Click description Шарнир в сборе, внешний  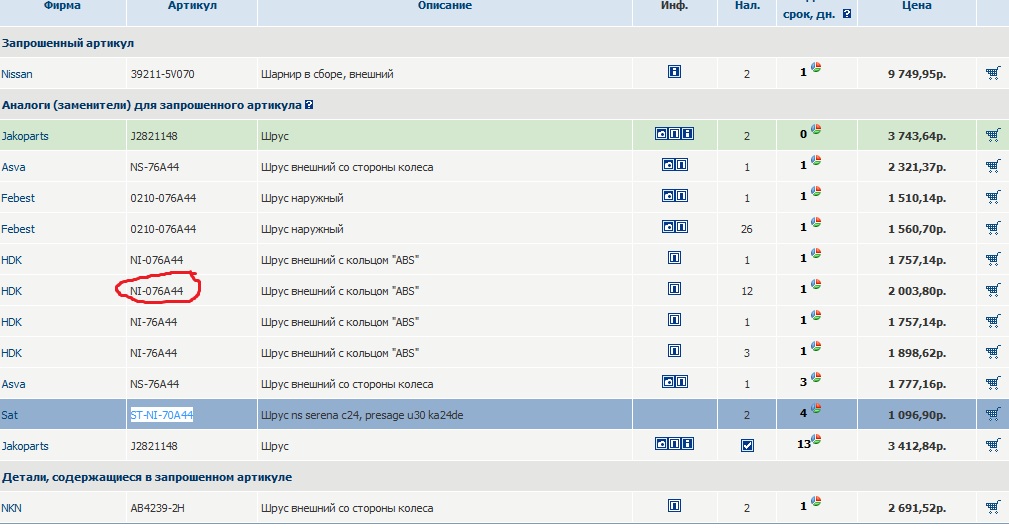[x=327, y=74]
